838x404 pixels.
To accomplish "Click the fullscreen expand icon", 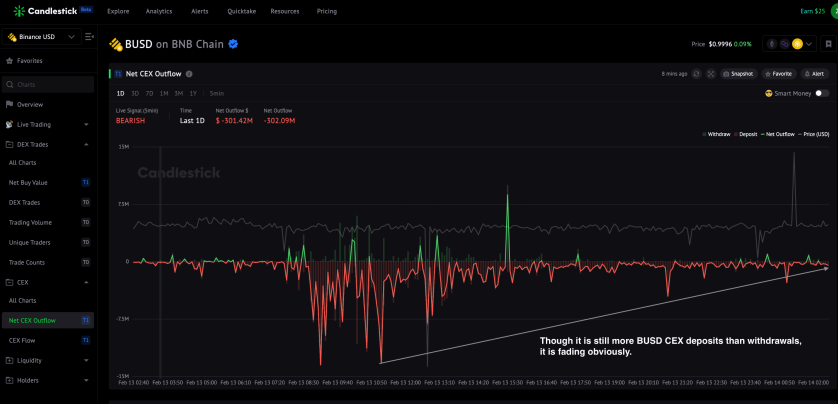I will tap(711, 74).
